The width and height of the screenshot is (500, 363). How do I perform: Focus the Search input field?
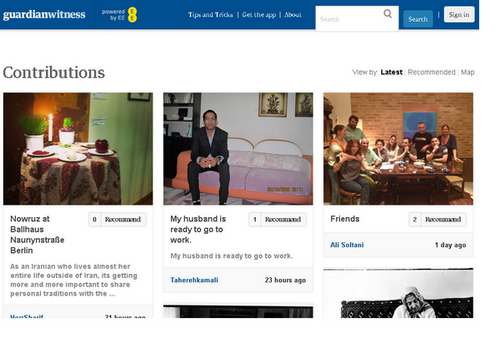[x=357, y=19]
